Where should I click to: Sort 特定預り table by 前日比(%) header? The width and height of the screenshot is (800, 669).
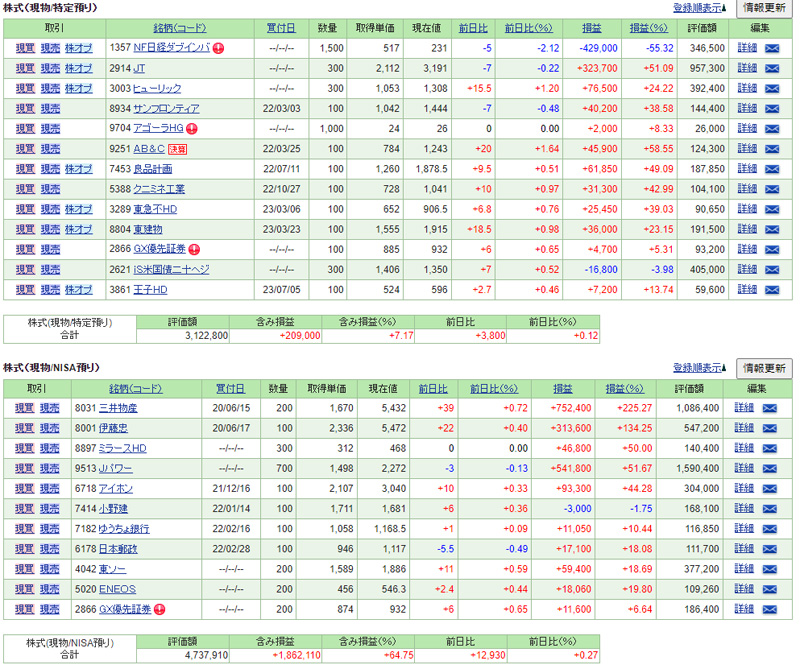coord(529,29)
